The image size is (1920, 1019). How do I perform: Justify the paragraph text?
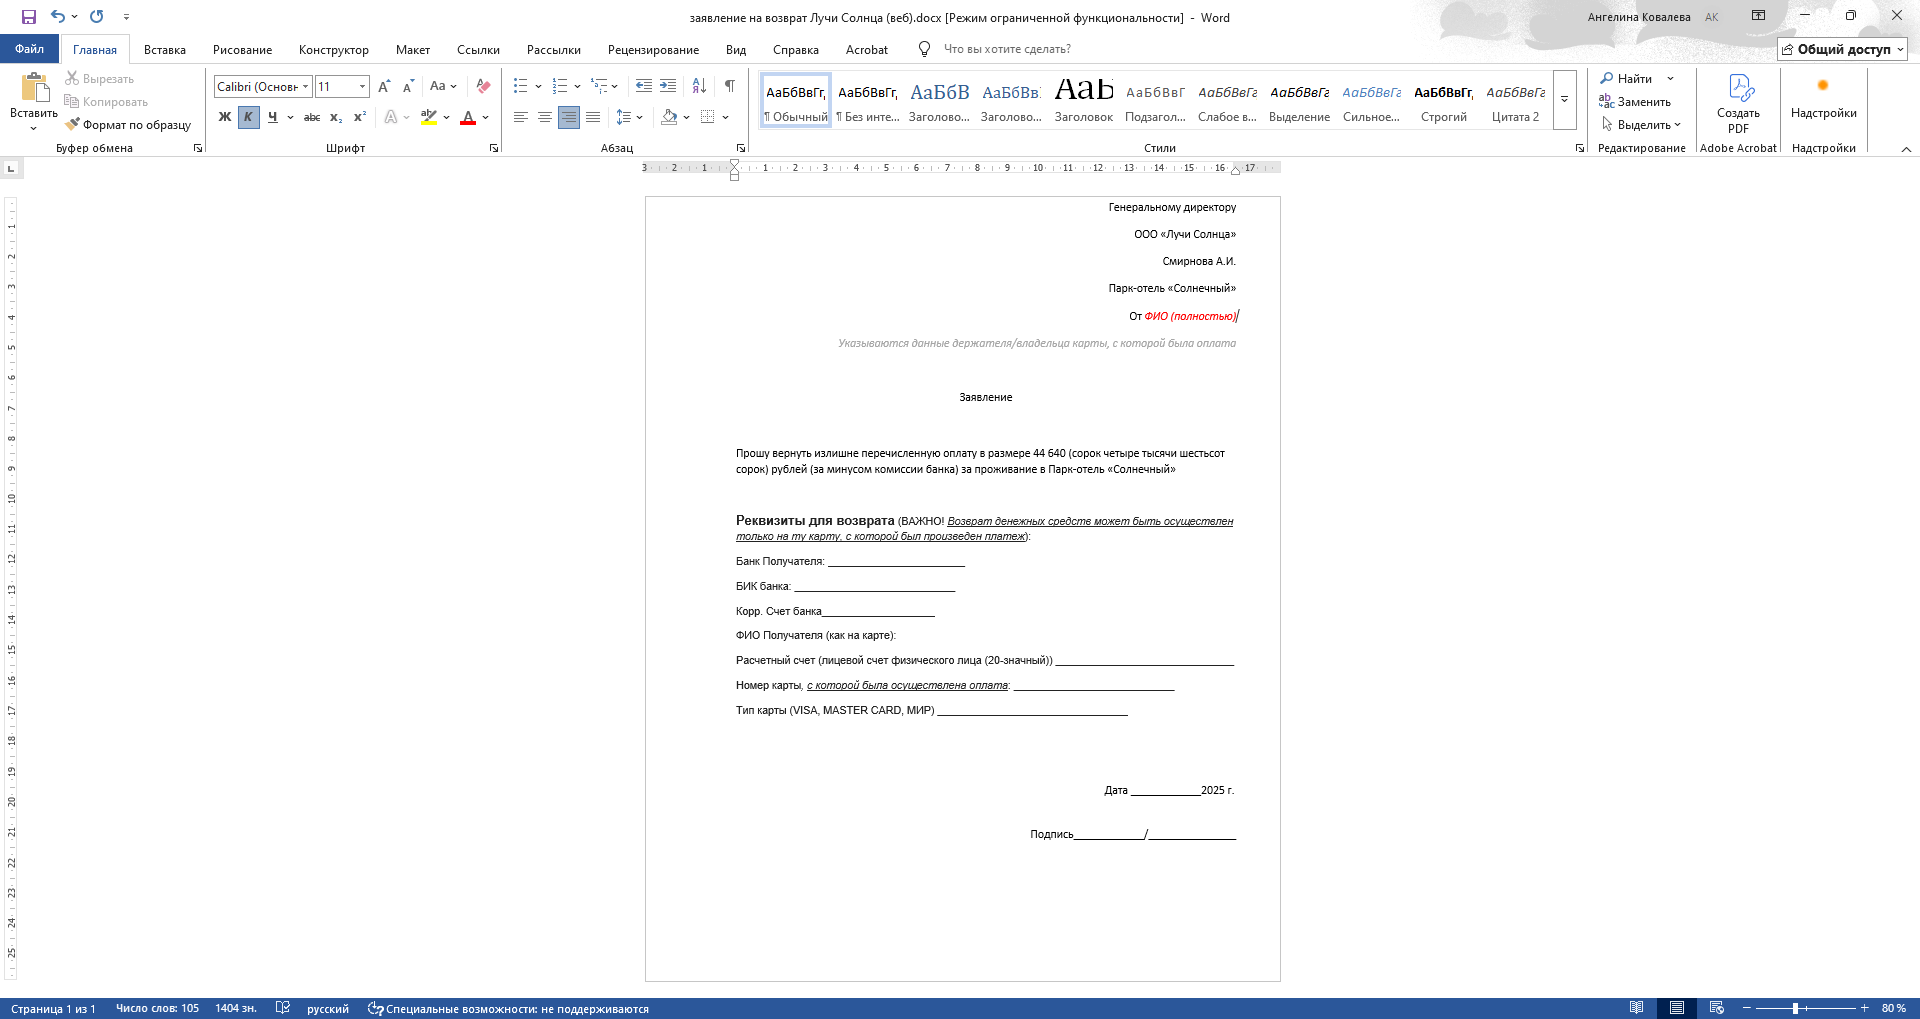pyautogui.click(x=592, y=117)
